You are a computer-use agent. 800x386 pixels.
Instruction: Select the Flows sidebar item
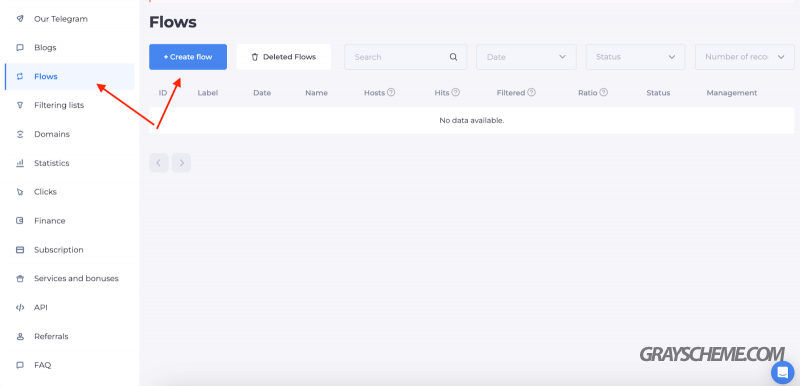(69, 76)
